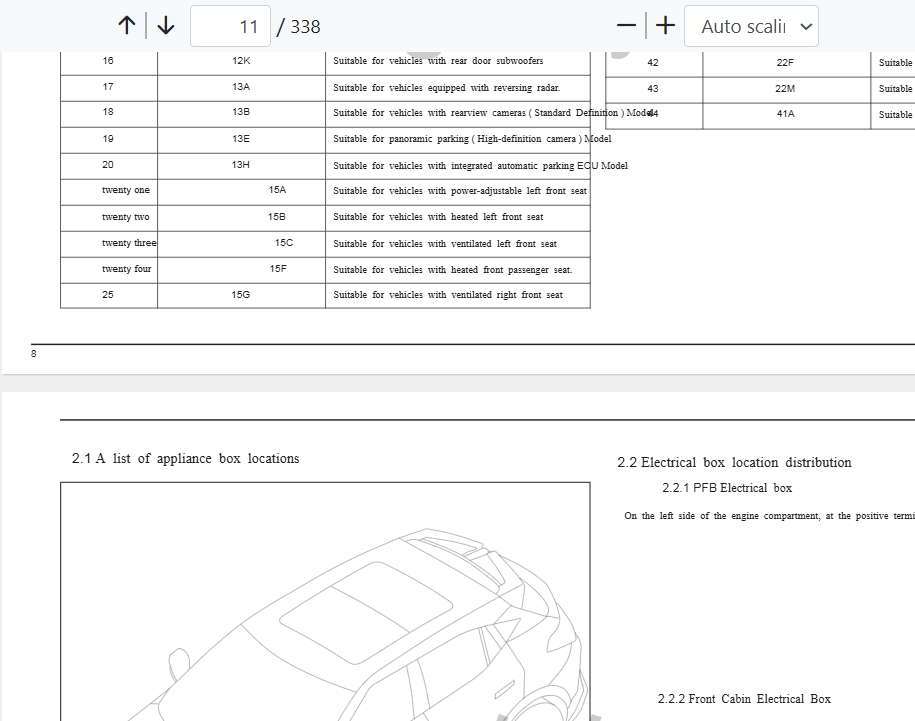Click row number 25
Screen dimensions: 915x721
pyautogui.click(x=108, y=295)
